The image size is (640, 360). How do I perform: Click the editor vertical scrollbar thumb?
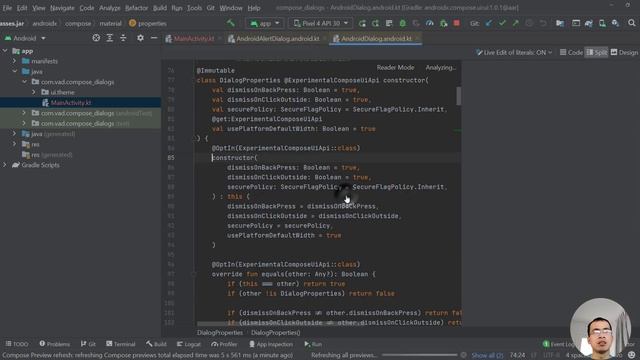[459, 96]
